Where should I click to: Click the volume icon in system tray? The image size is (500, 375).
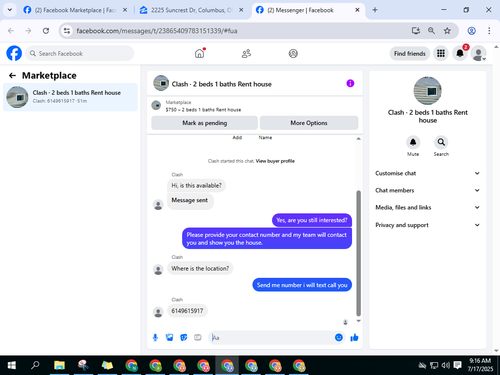coord(445,365)
